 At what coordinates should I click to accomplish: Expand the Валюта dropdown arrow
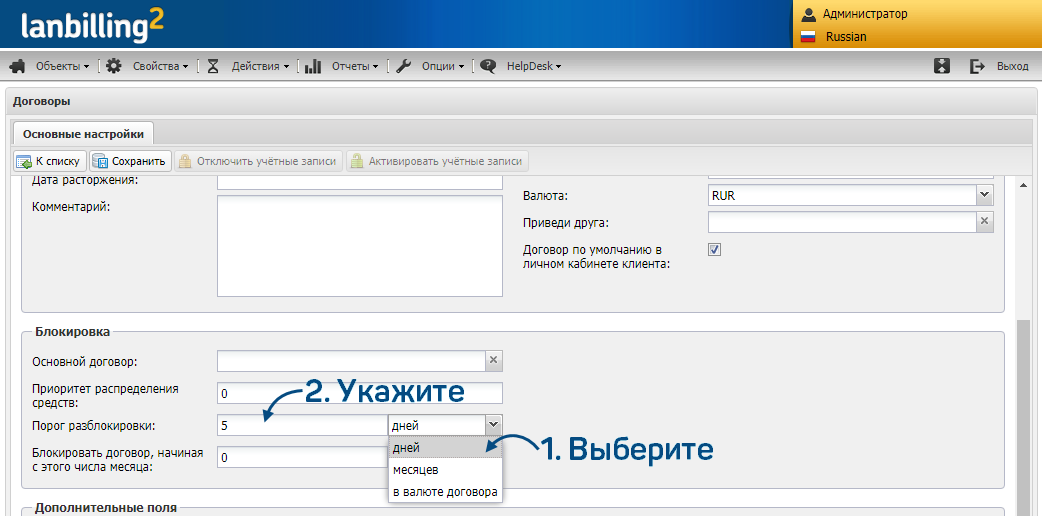[984, 195]
